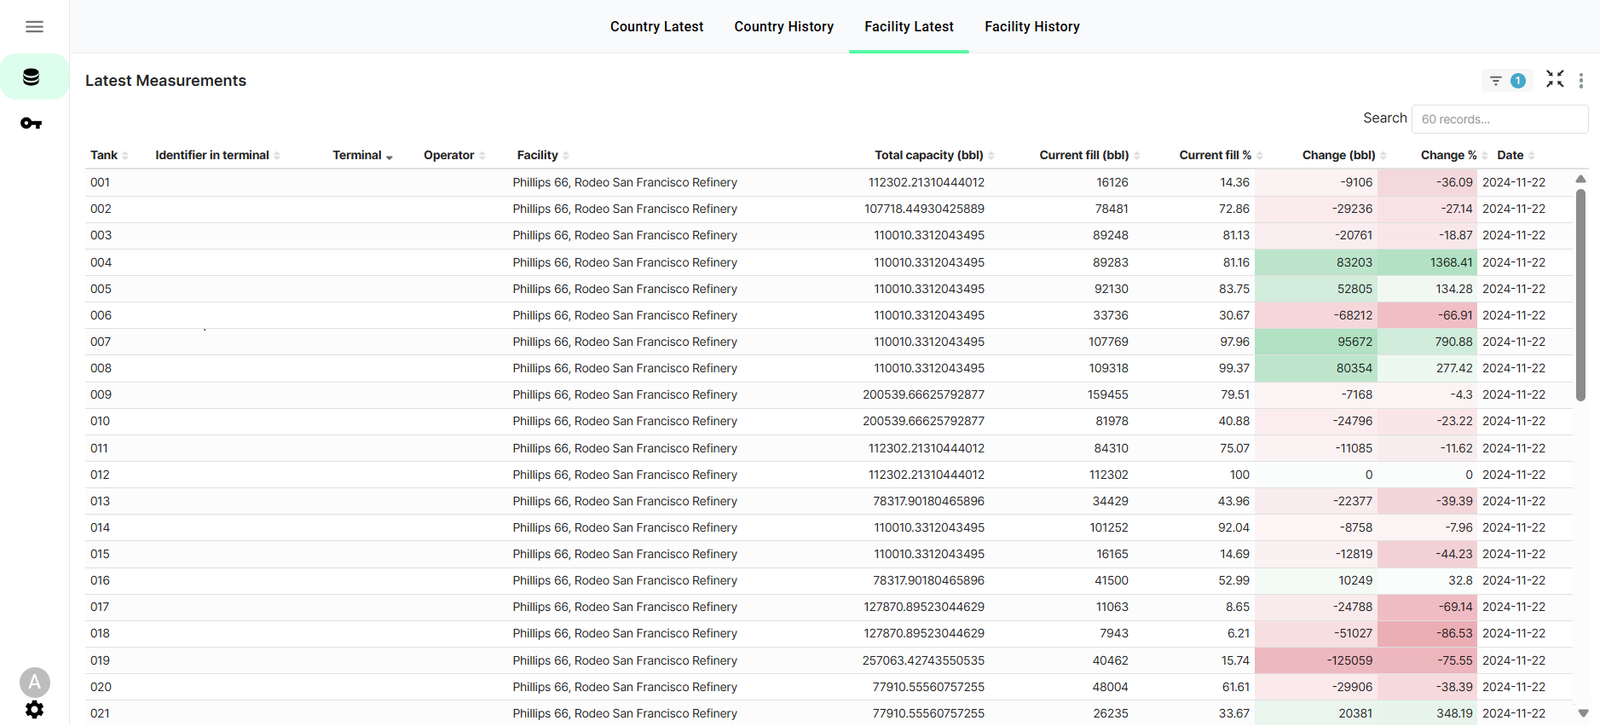This screenshot has width=1600, height=725.
Task: Open the key icon in sidebar
Action: (31, 123)
